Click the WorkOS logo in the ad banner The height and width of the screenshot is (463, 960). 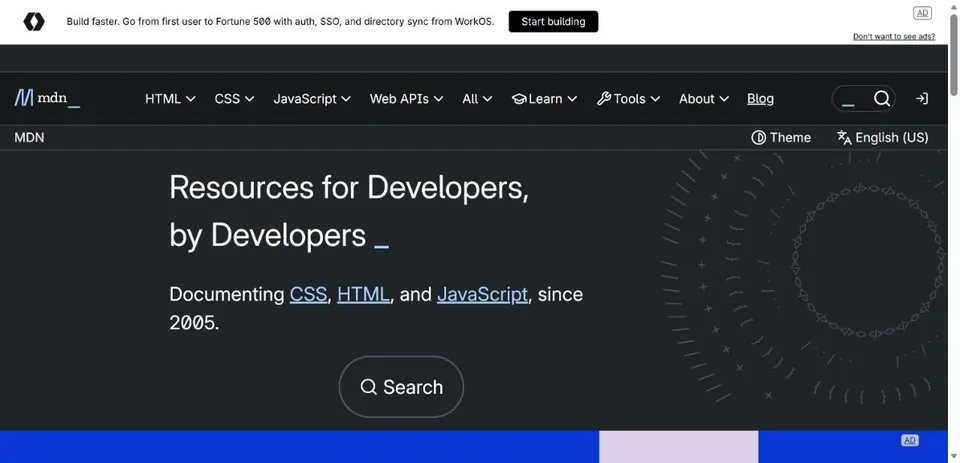coord(34,21)
